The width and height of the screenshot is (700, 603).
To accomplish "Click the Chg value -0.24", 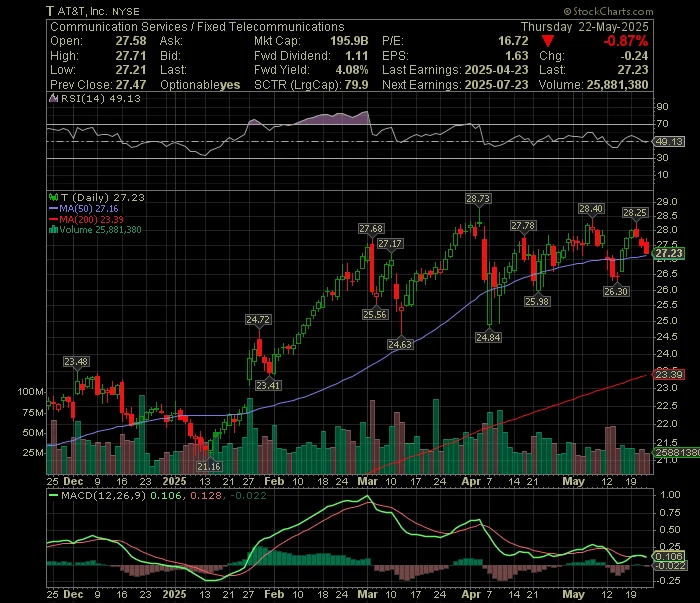I will tap(634, 56).
